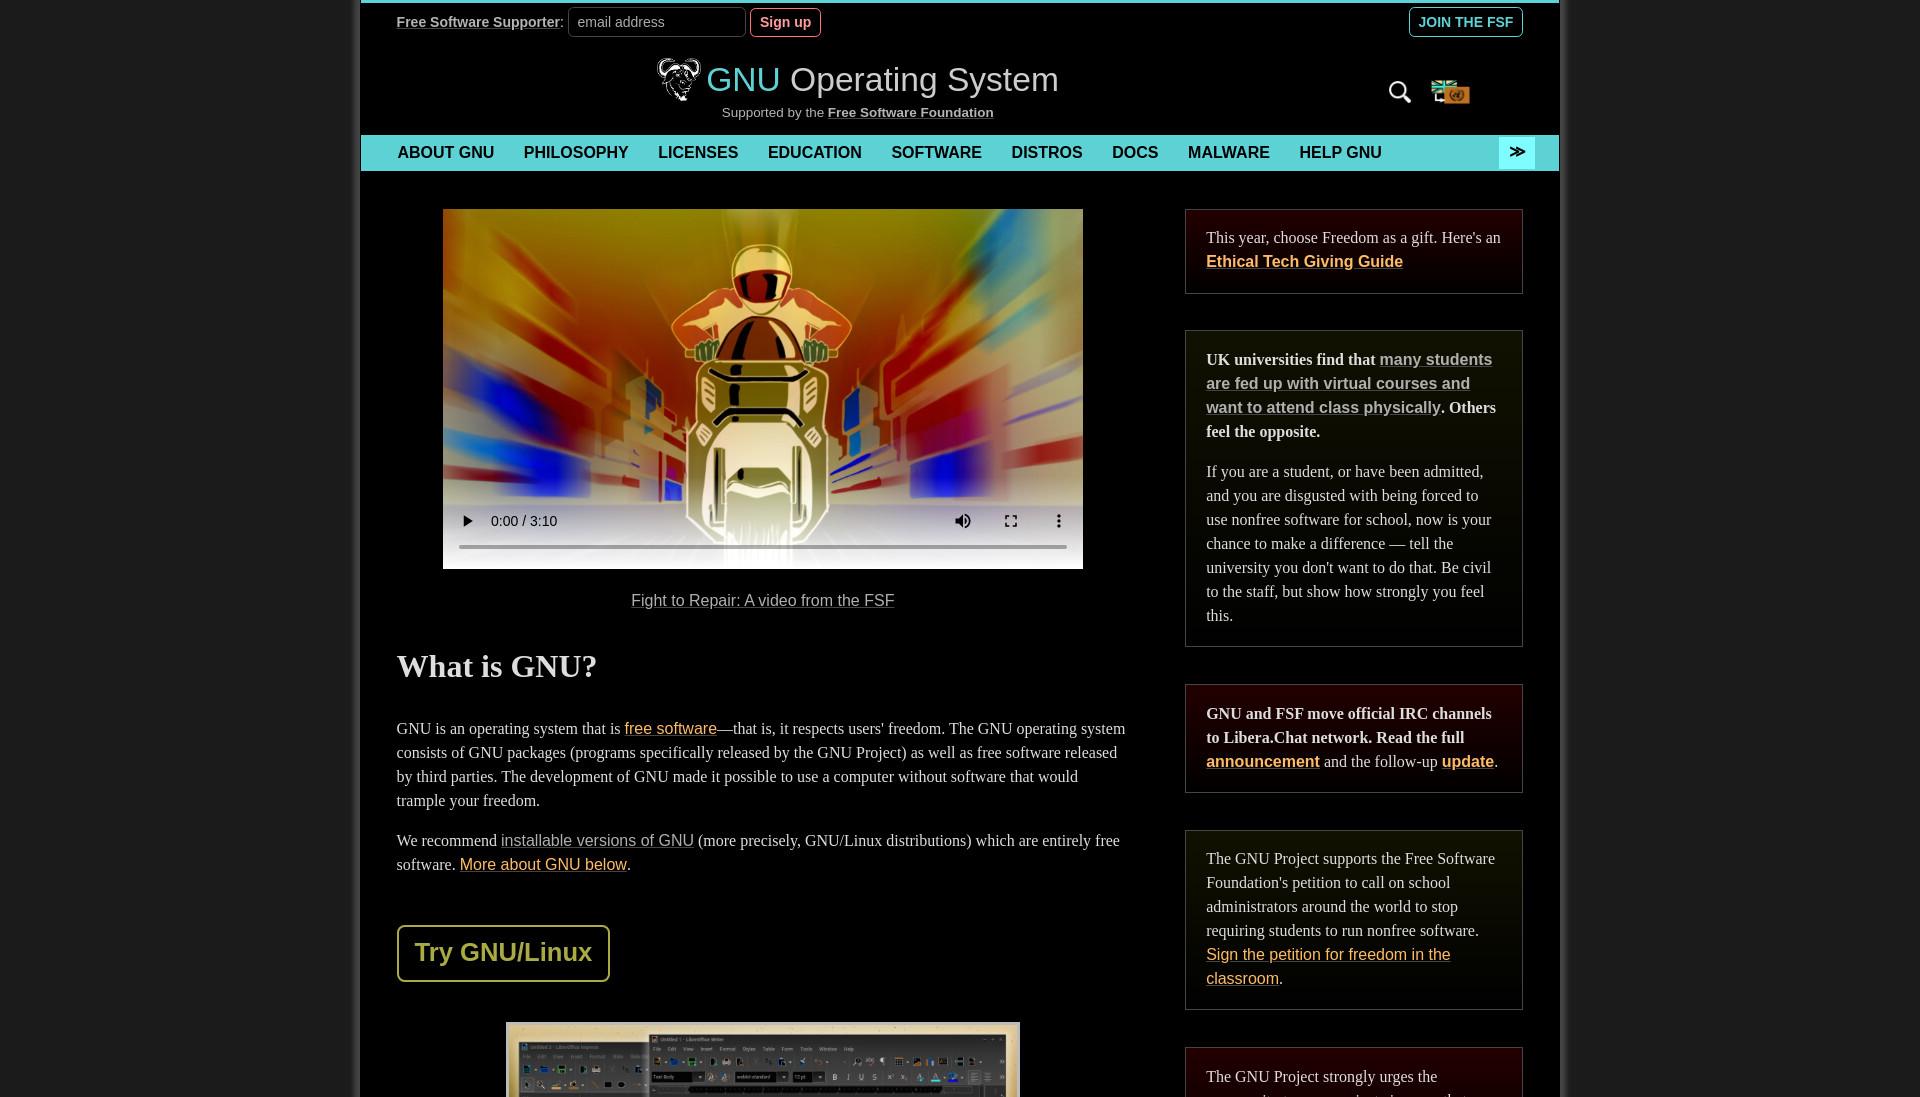Expand more navigation items with » button
The image size is (1920, 1097).
tap(1516, 152)
